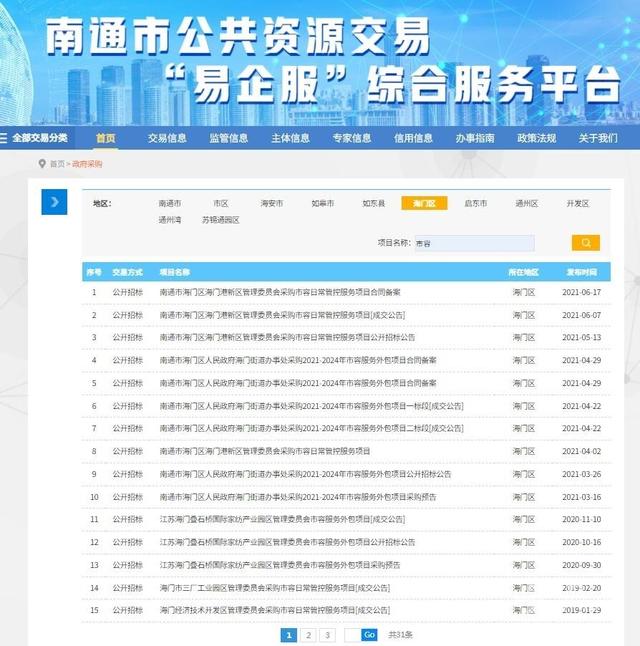Click the 发布时间 column header
The width and height of the screenshot is (640, 646).
click(x=581, y=272)
